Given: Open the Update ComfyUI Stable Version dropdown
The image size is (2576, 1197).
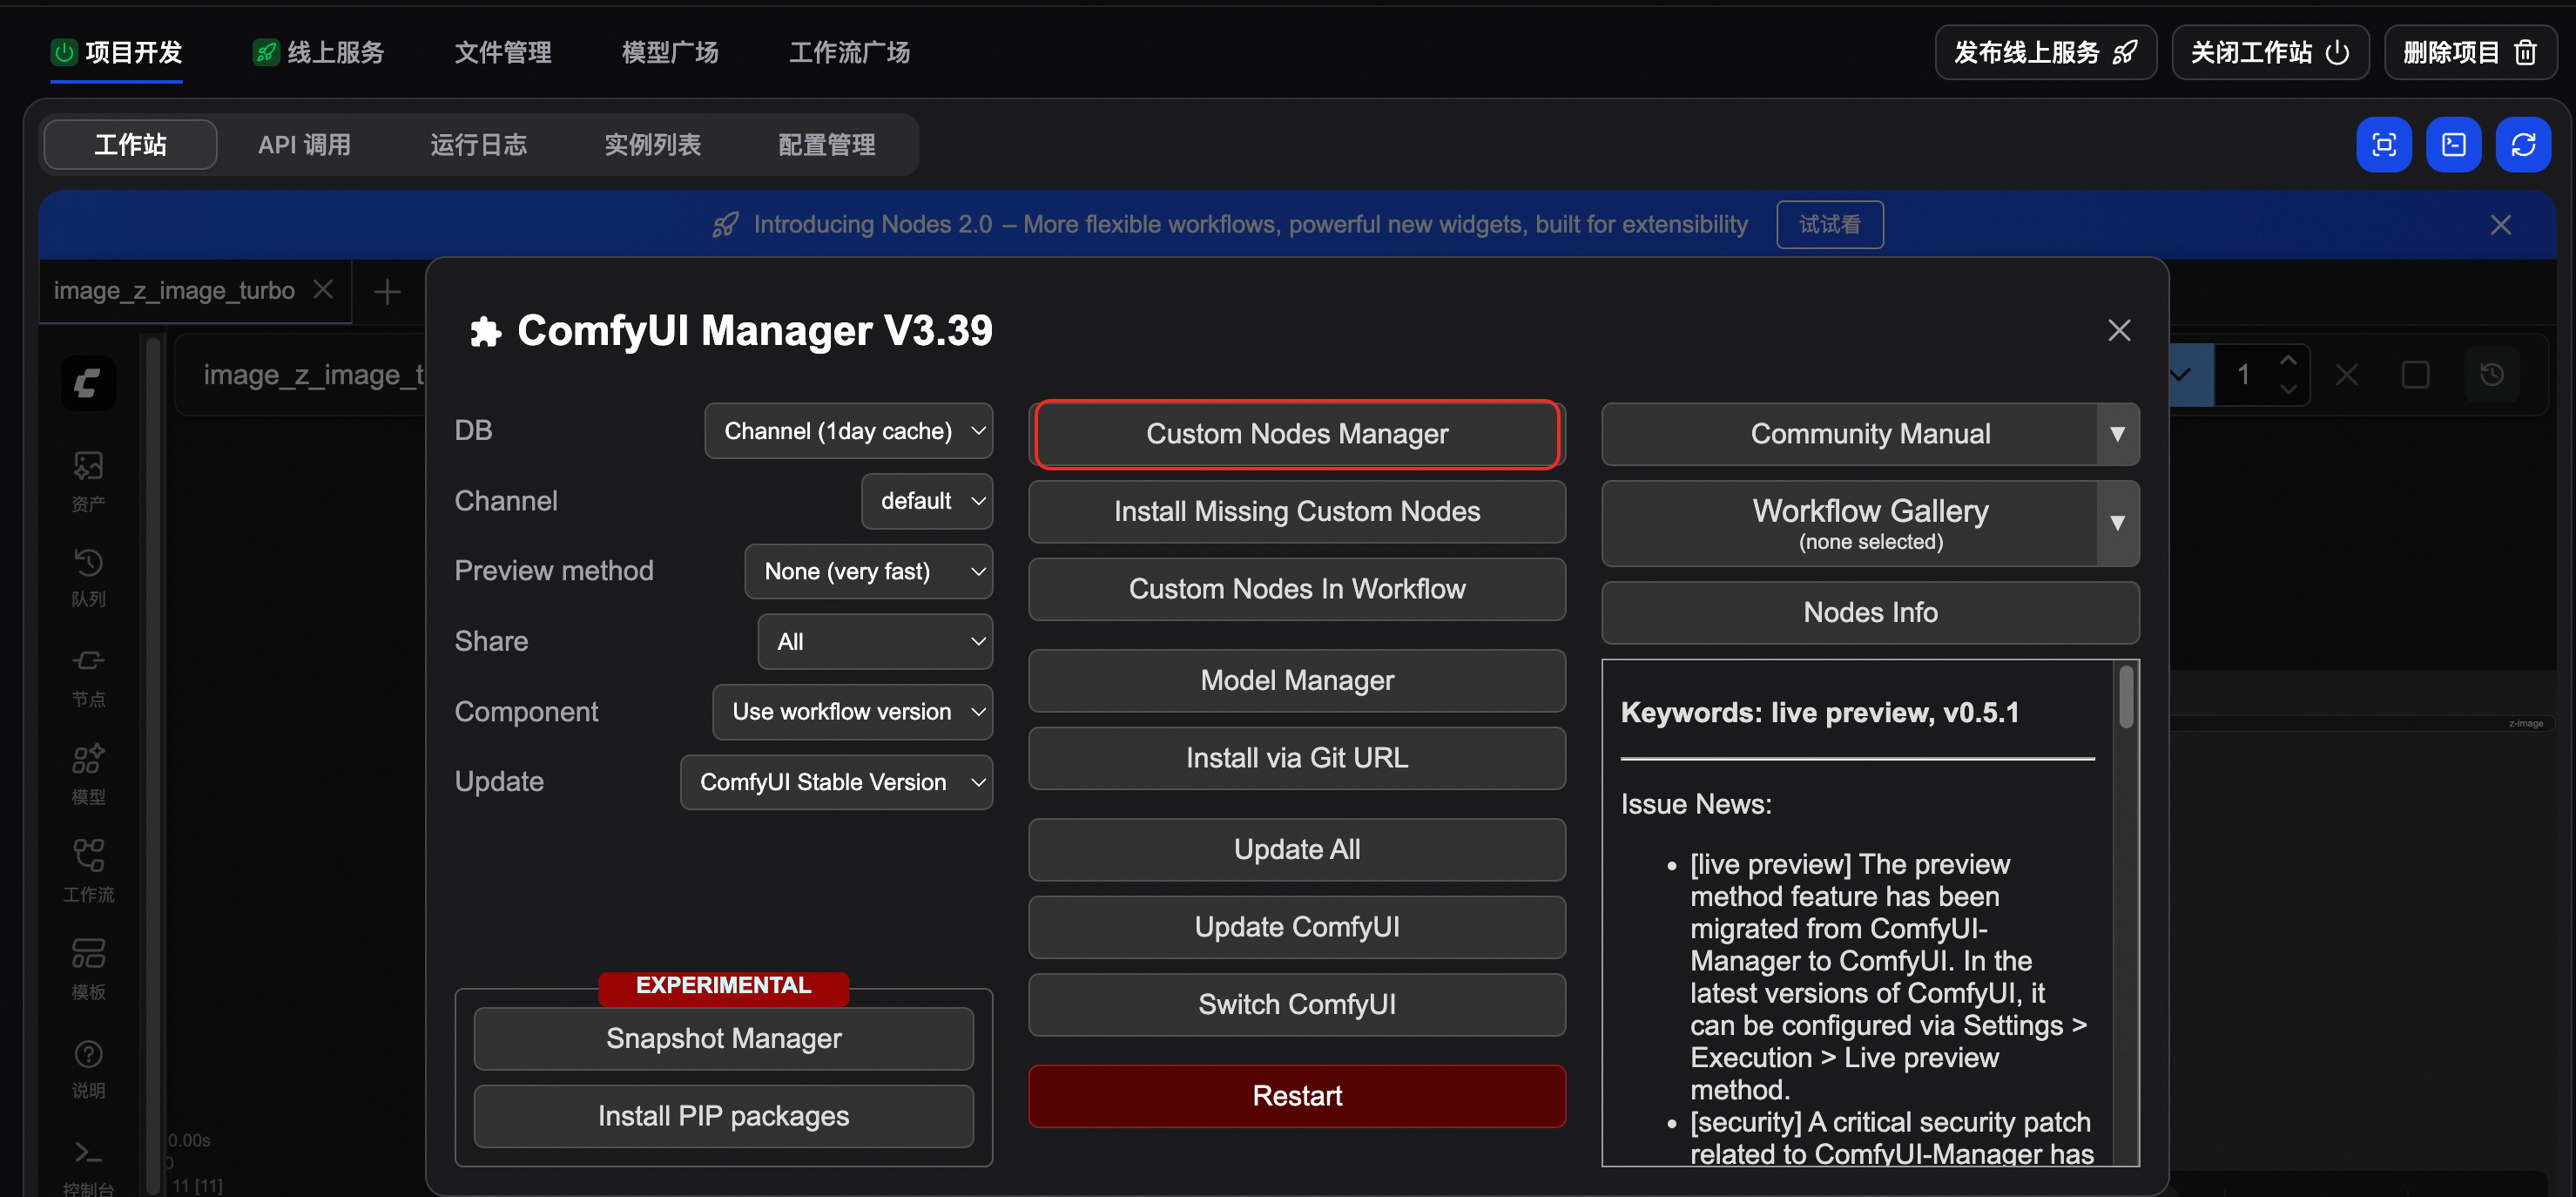Looking at the screenshot, I should (836, 781).
